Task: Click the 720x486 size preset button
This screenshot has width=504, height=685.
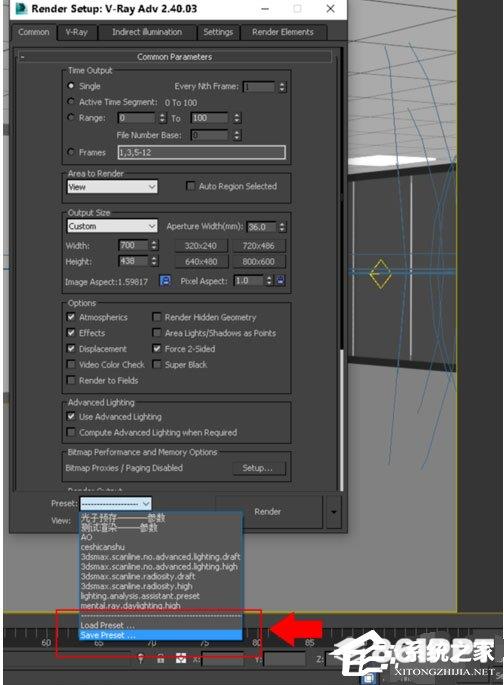Action: 259,246
